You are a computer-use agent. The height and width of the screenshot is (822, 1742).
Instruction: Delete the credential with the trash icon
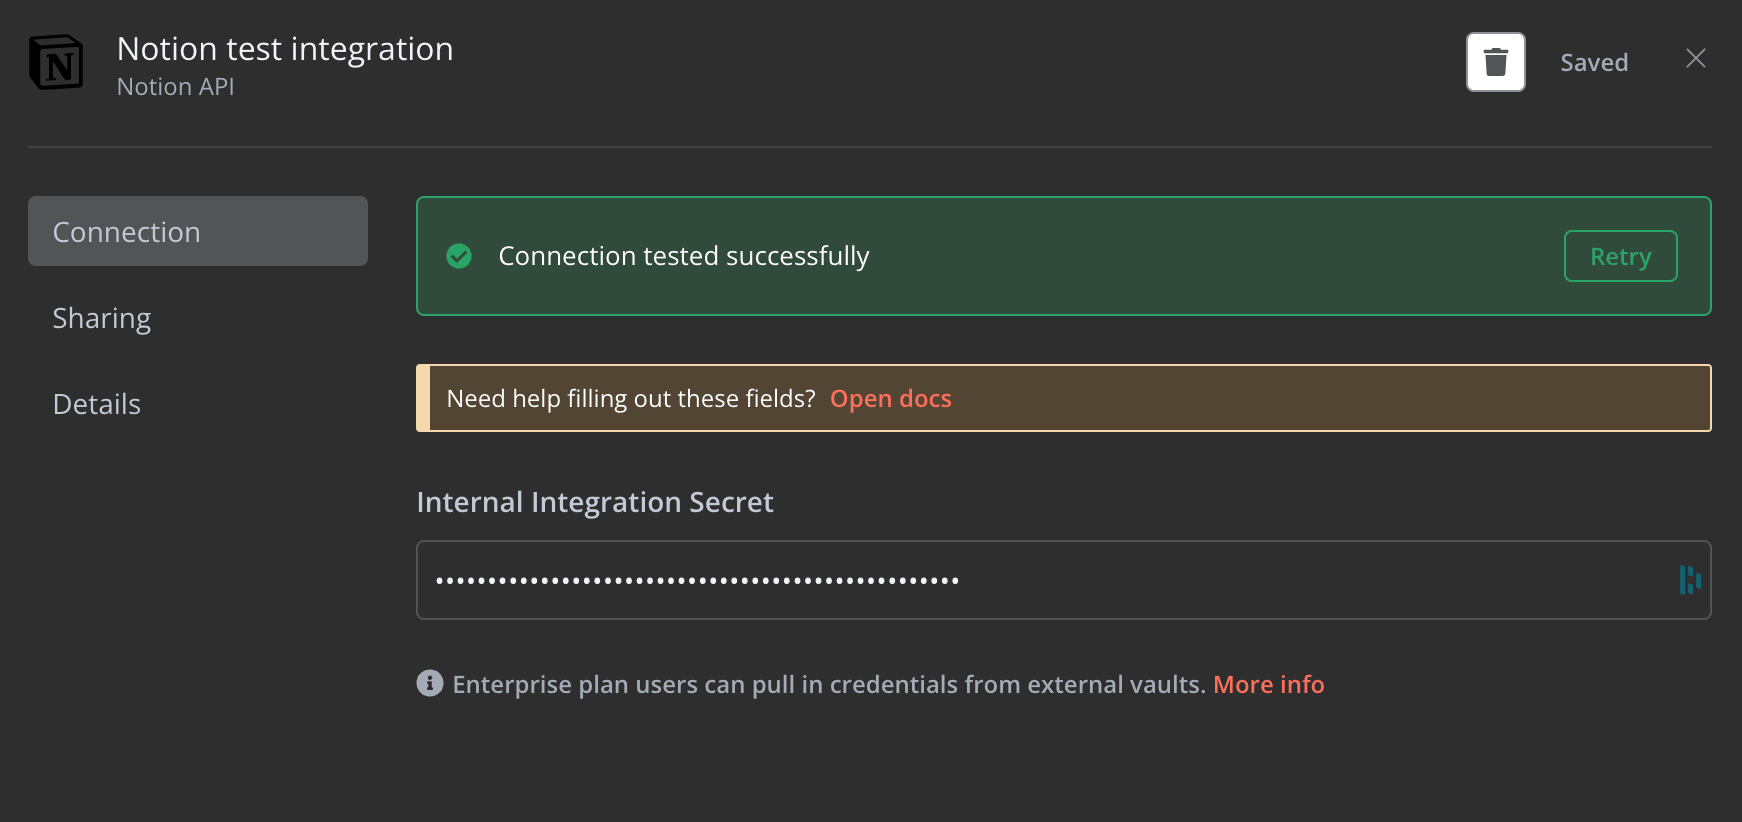coord(1495,62)
